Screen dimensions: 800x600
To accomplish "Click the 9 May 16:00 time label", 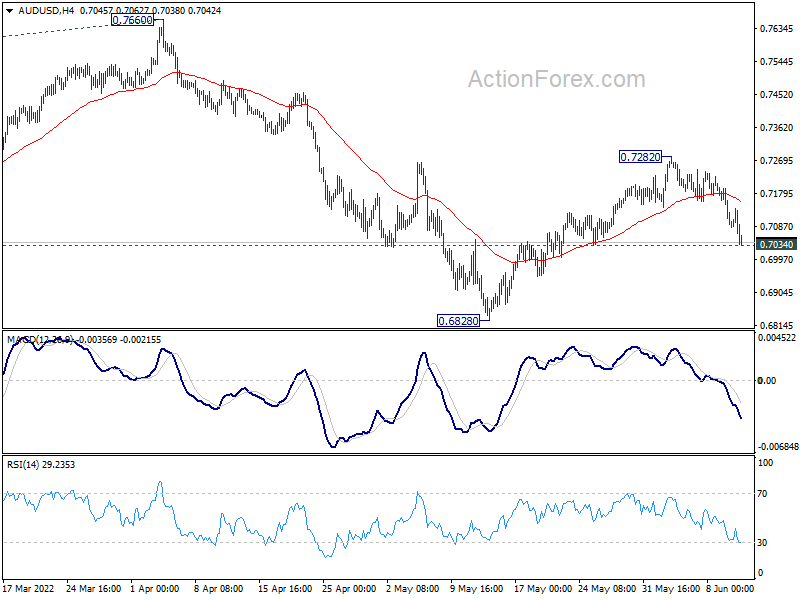I will [x=477, y=589].
